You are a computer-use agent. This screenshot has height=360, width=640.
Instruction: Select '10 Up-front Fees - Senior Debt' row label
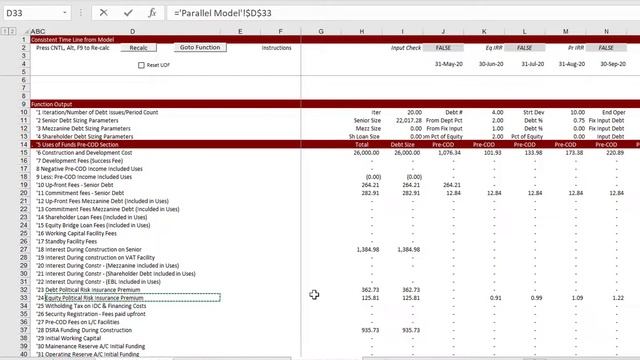(74, 185)
